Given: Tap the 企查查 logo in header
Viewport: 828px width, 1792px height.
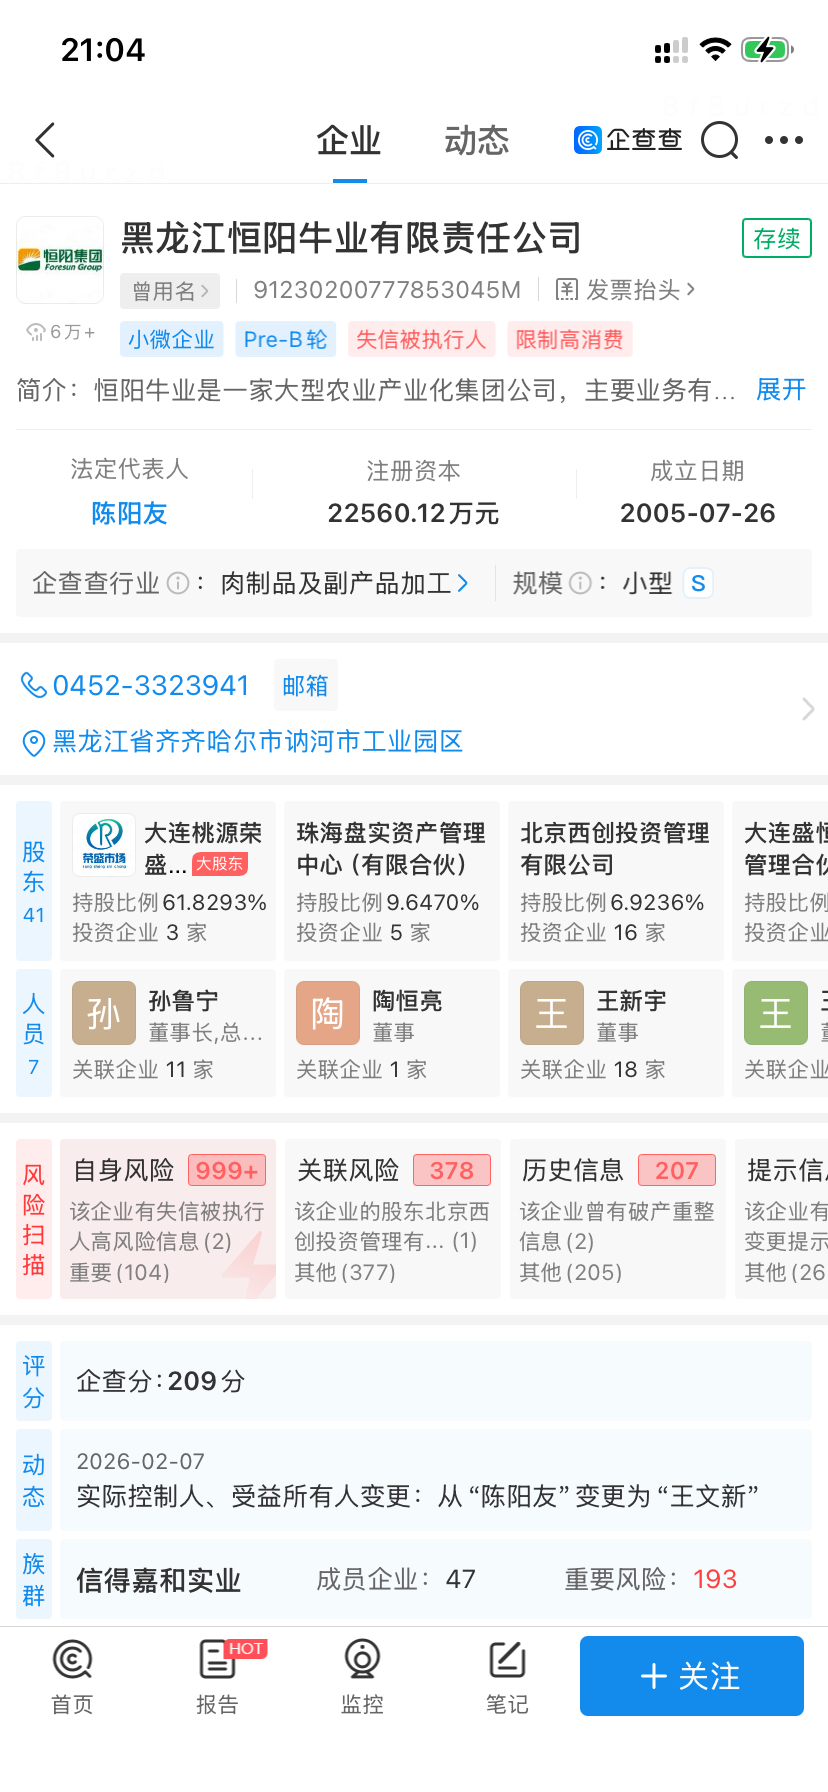Looking at the screenshot, I should point(628,140).
